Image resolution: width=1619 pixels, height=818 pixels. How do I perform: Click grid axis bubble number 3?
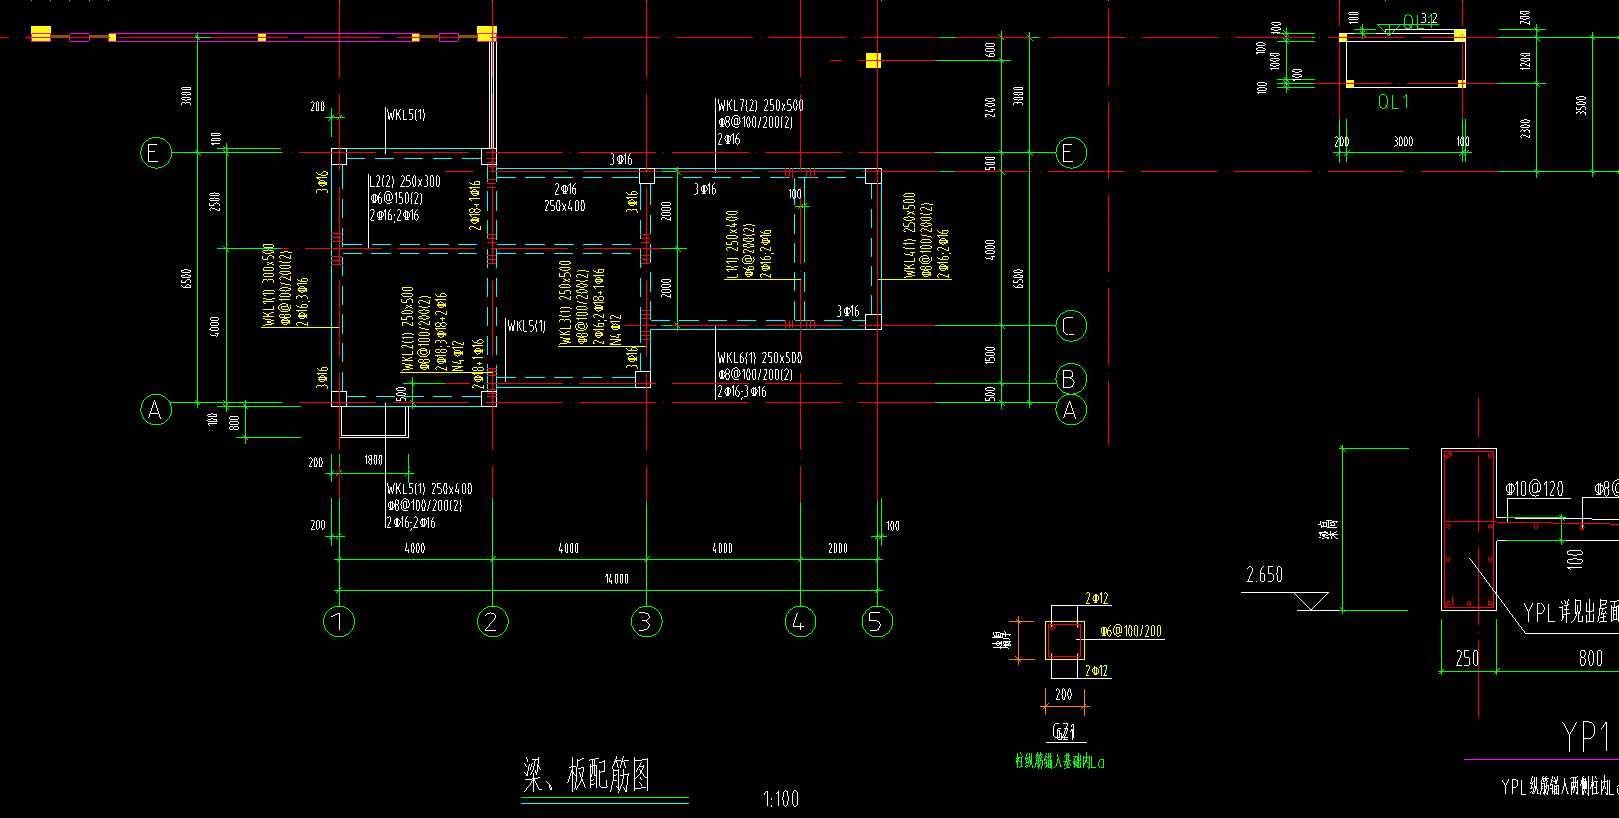646,622
